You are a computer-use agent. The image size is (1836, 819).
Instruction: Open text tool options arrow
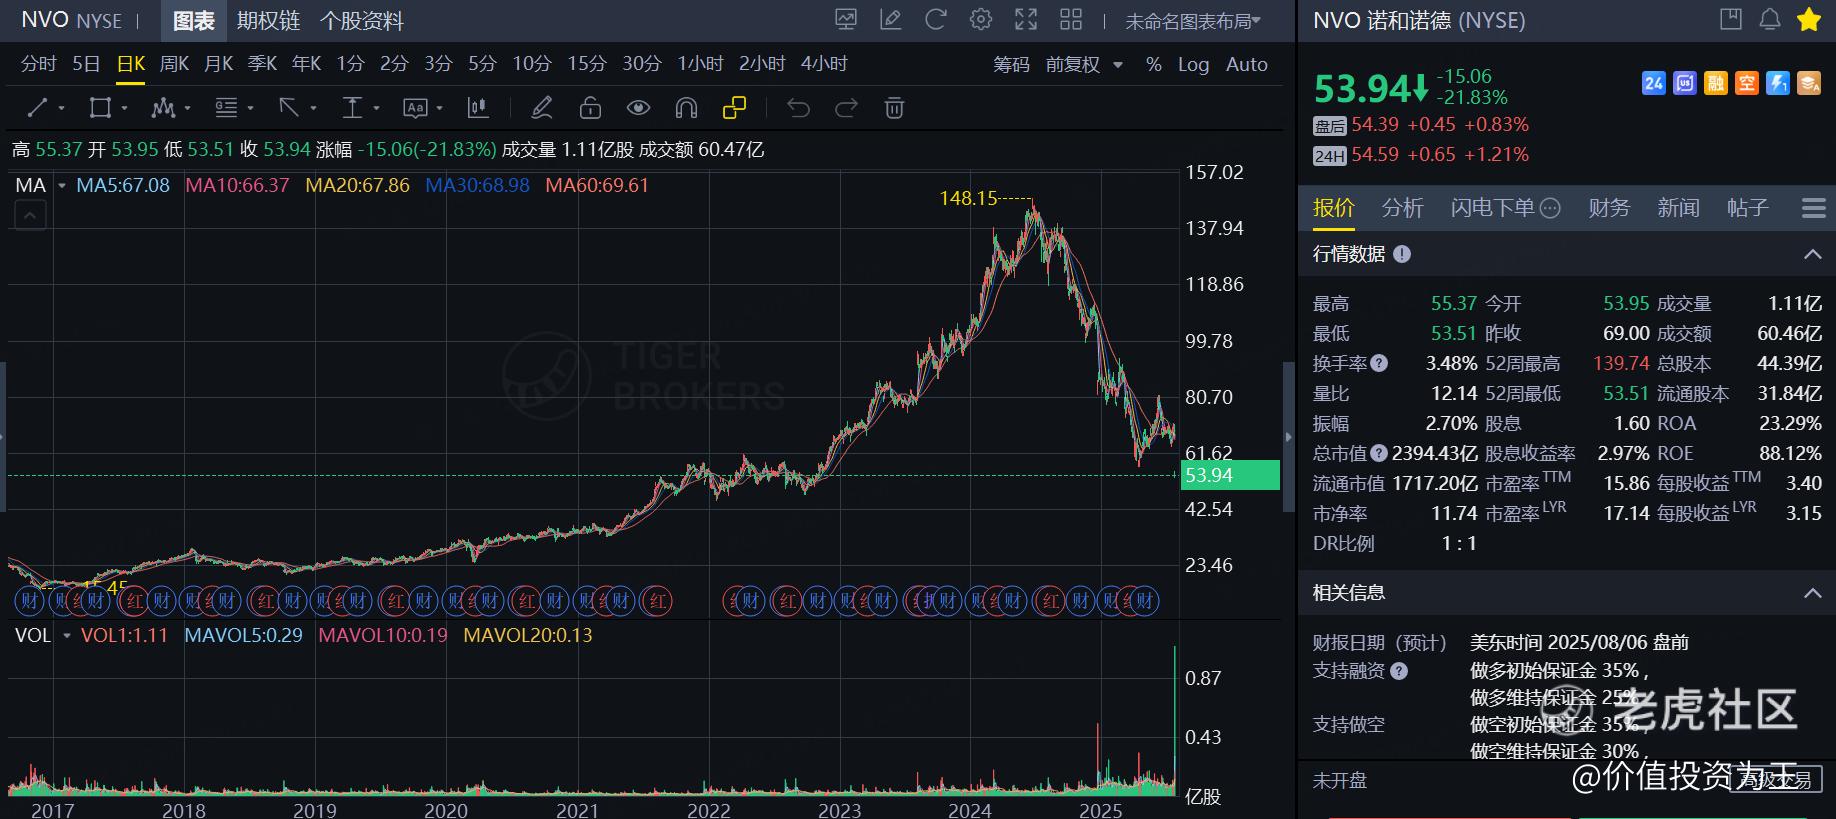(439, 108)
